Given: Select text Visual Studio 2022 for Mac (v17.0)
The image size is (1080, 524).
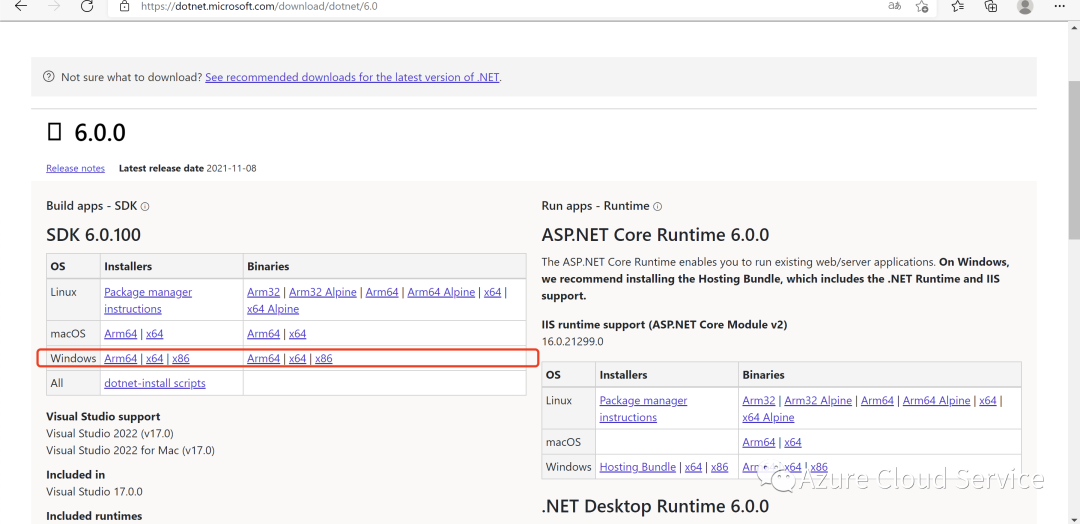Looking at the screenshot, I should coord(130,451).
